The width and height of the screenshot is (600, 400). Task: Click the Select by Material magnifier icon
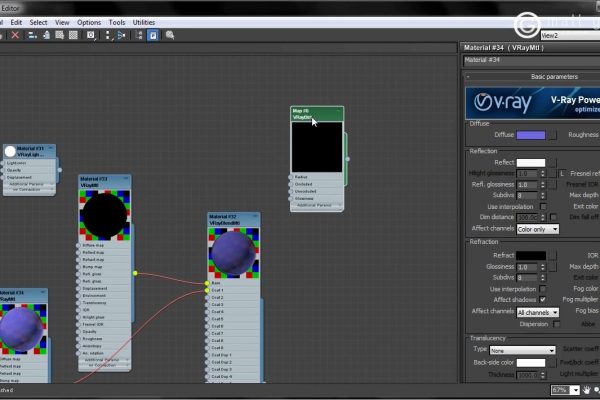[x=170, y=35]
